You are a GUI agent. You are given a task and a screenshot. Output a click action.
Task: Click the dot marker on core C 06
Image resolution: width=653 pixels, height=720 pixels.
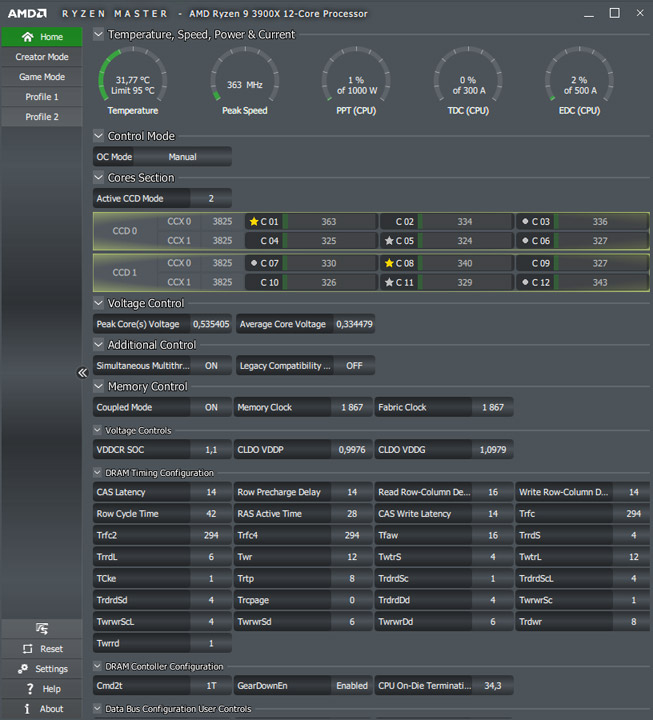(x=525, y=241)
